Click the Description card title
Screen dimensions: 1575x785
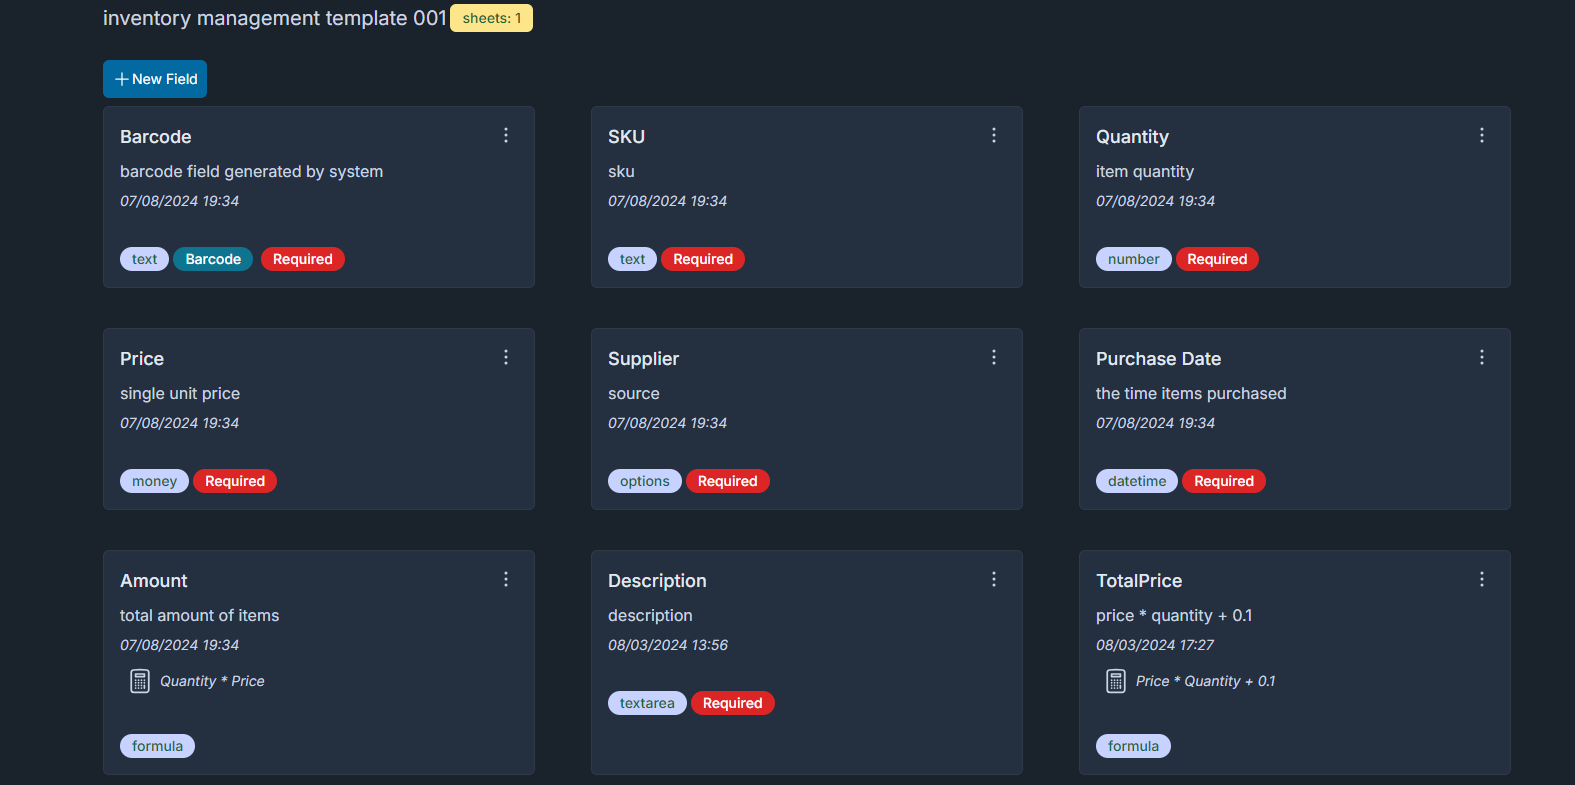[657, 581]
